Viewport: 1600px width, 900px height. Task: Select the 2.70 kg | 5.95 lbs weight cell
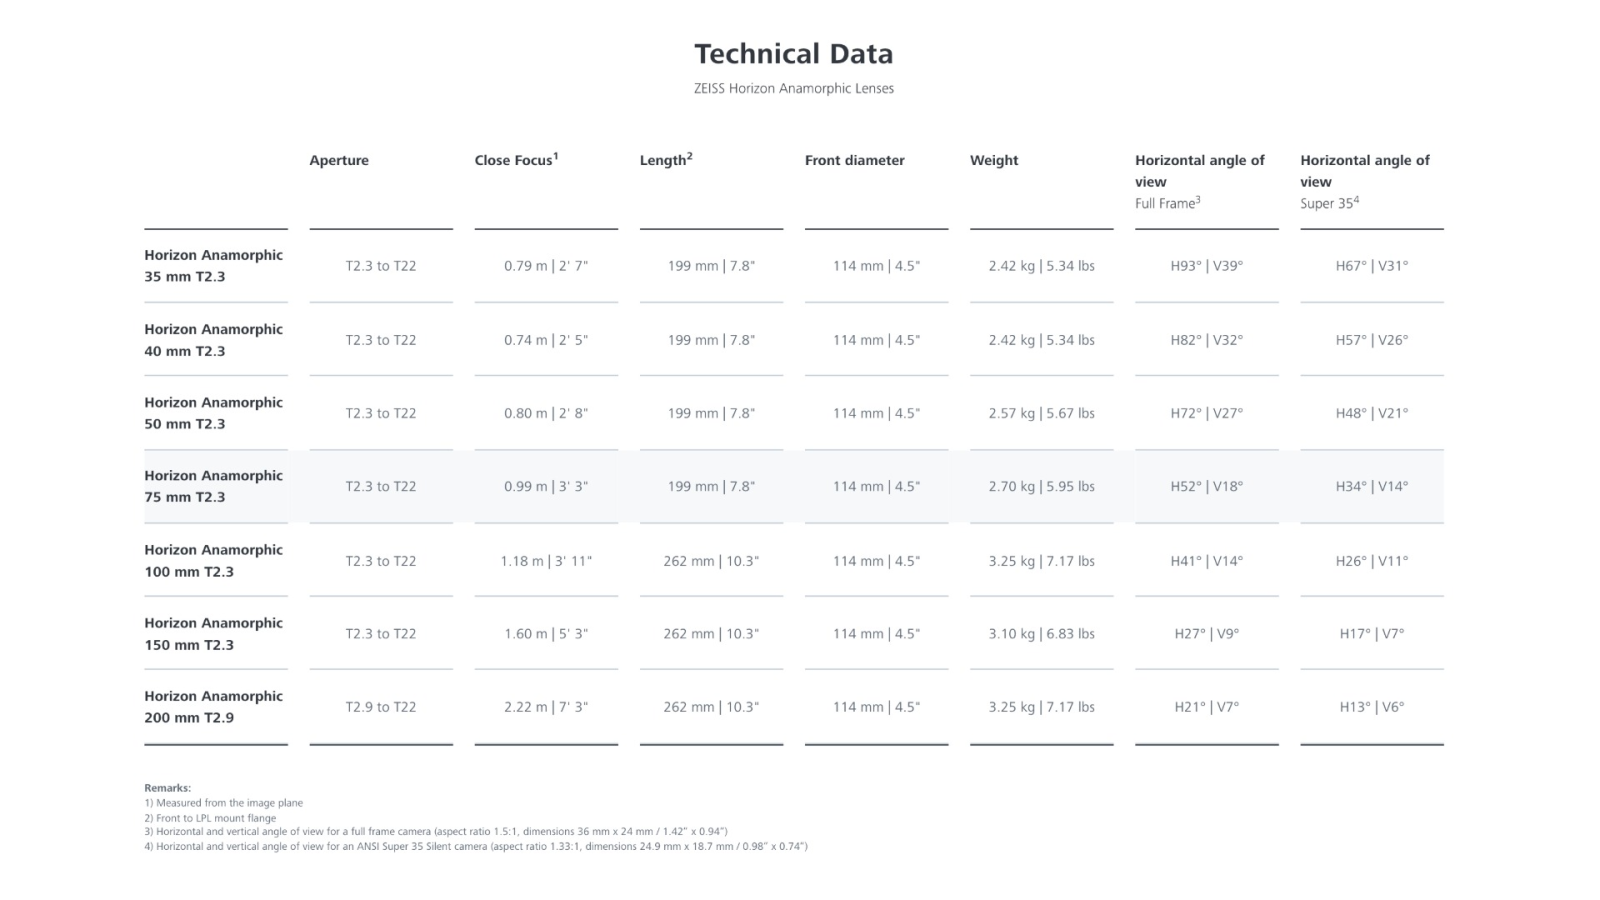point(1041,487)
